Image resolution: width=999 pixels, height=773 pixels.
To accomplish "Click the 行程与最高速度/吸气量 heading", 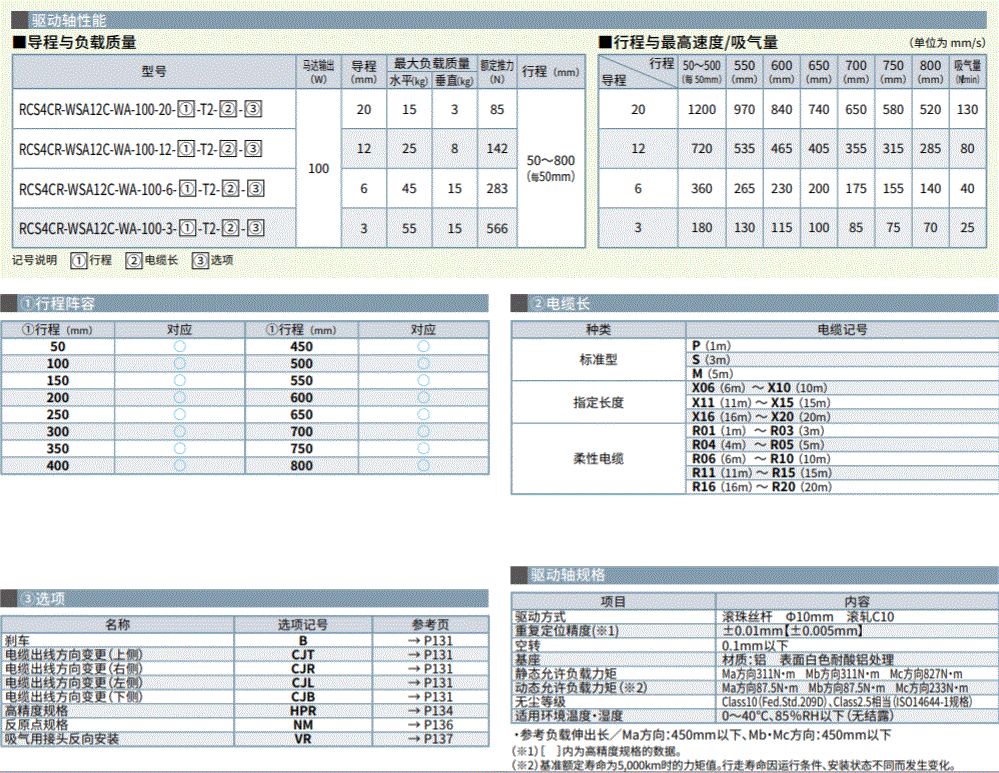I will [x=688, y=43].
